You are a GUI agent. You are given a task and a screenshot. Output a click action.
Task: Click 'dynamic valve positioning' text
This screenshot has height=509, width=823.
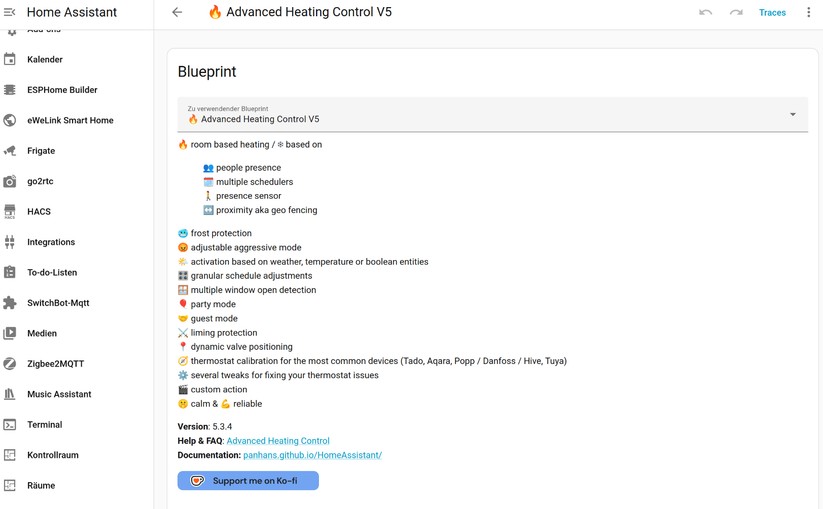click(241, 347)
